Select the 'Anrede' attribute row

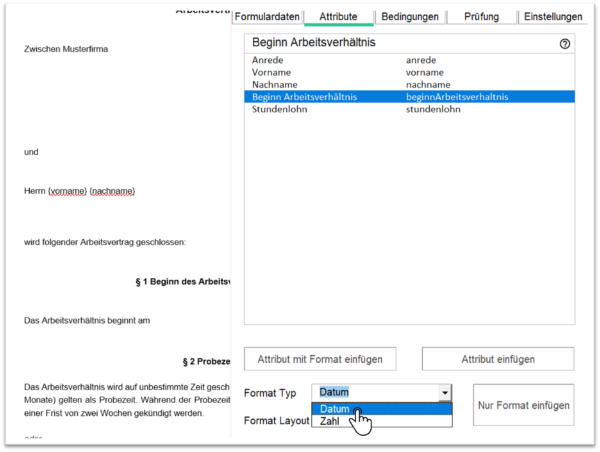pyautogui.click(x=409, y=60)
